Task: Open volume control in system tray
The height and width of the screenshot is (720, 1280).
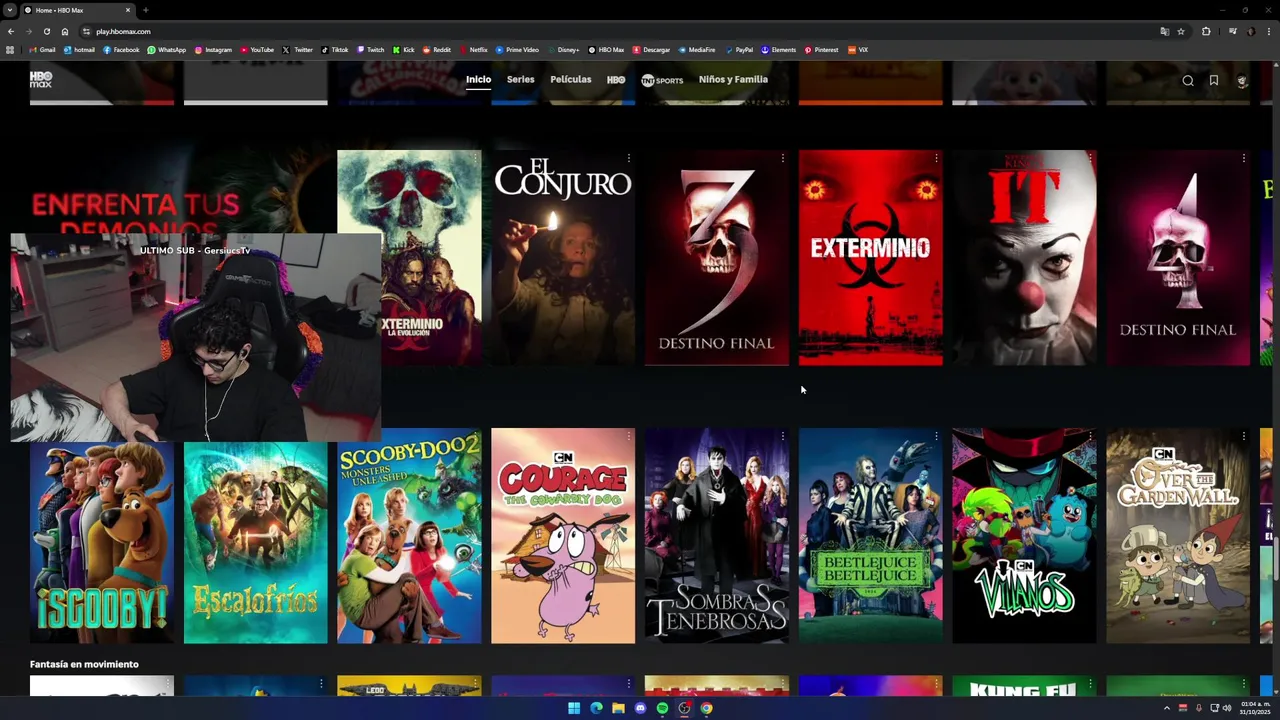Action: click(1227, 708)
